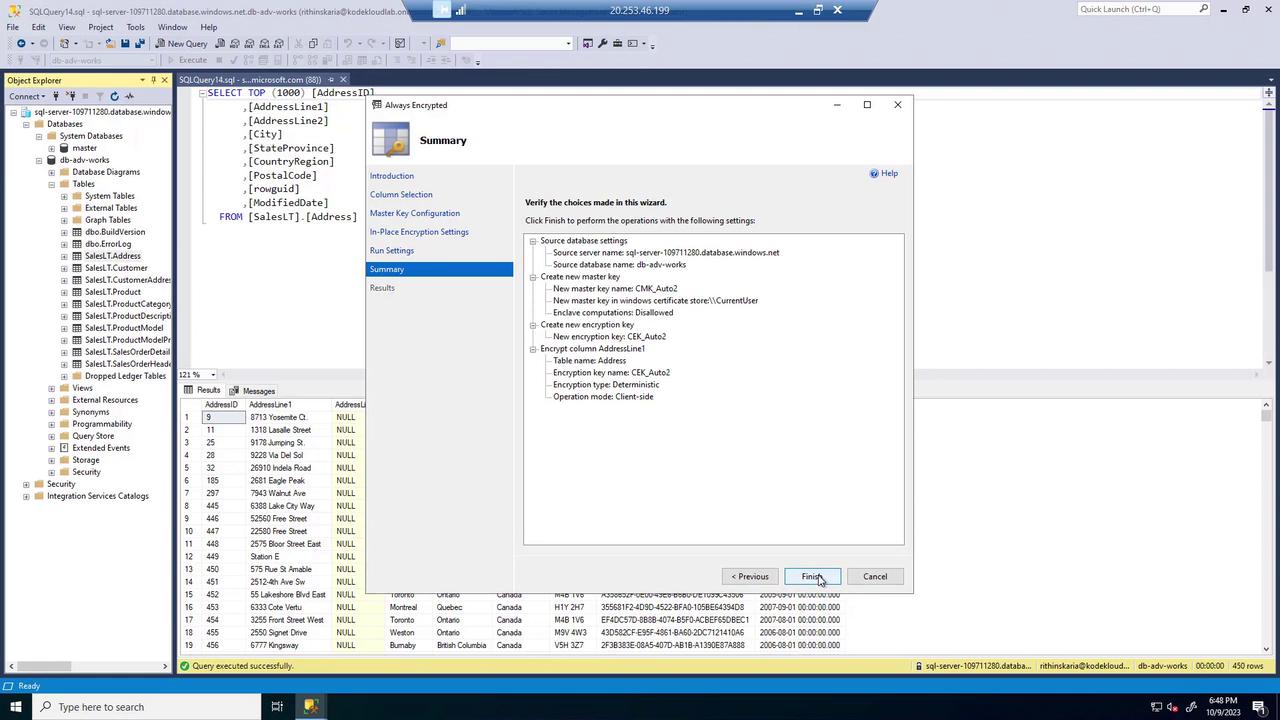Select the SalesLT.Address table
Screen dimensions: 1280x720
tap(113, 256)
